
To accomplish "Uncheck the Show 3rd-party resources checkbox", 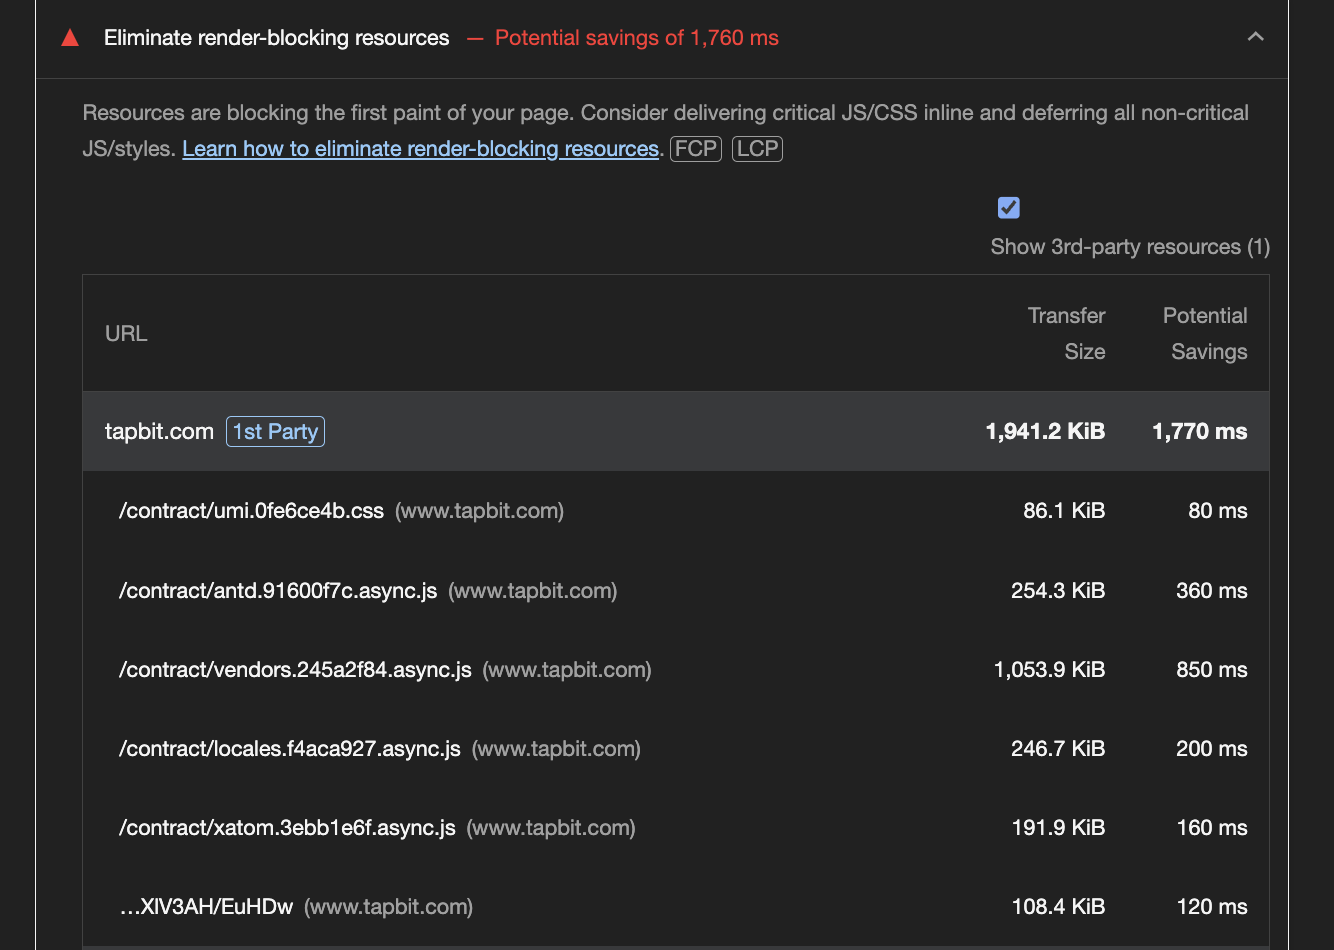I will pyautogui.click(x=1009, y=208).
